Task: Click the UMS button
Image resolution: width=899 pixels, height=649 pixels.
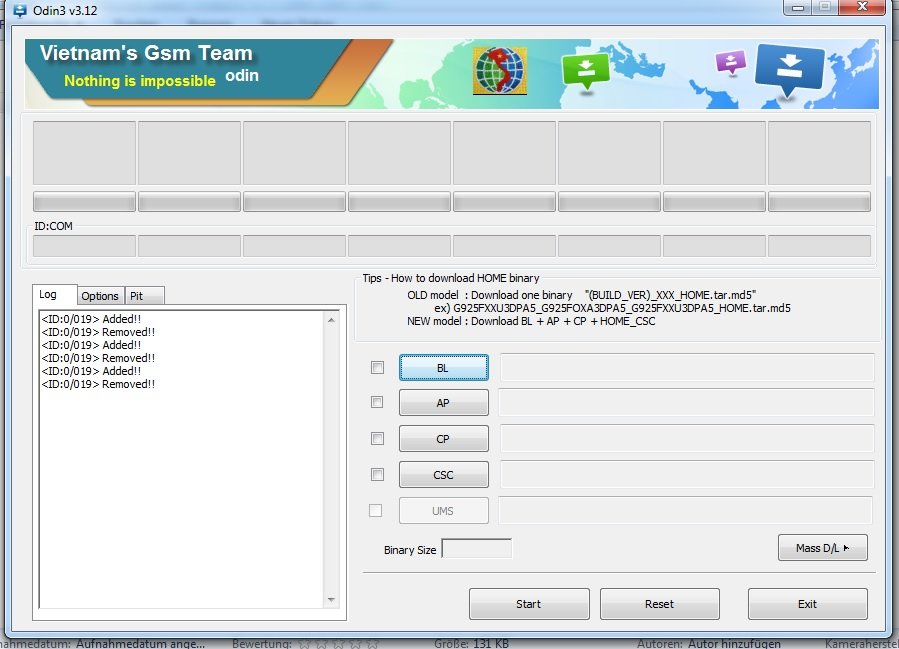Action: (444, 511)
